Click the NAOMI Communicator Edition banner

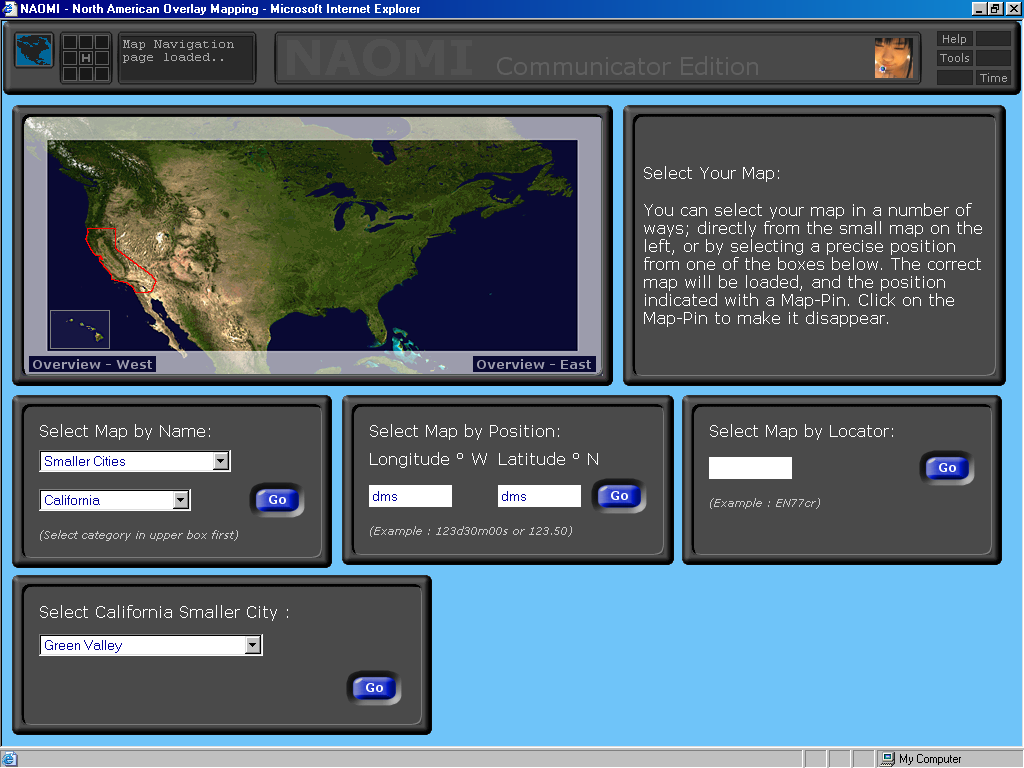tap(598, 58)
